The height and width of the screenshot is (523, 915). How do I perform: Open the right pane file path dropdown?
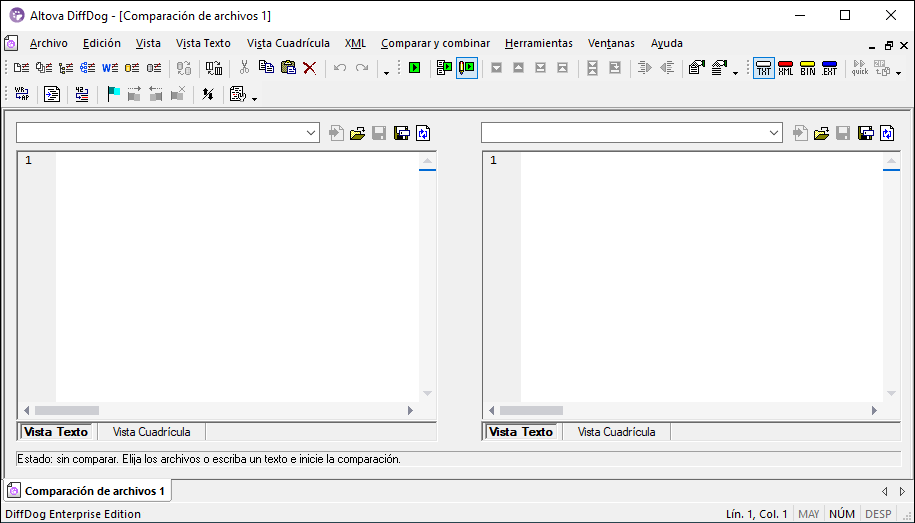774,133
